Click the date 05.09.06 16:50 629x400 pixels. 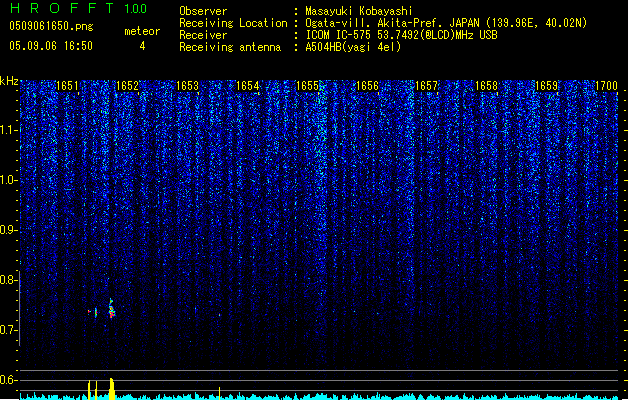click(51, 46)
